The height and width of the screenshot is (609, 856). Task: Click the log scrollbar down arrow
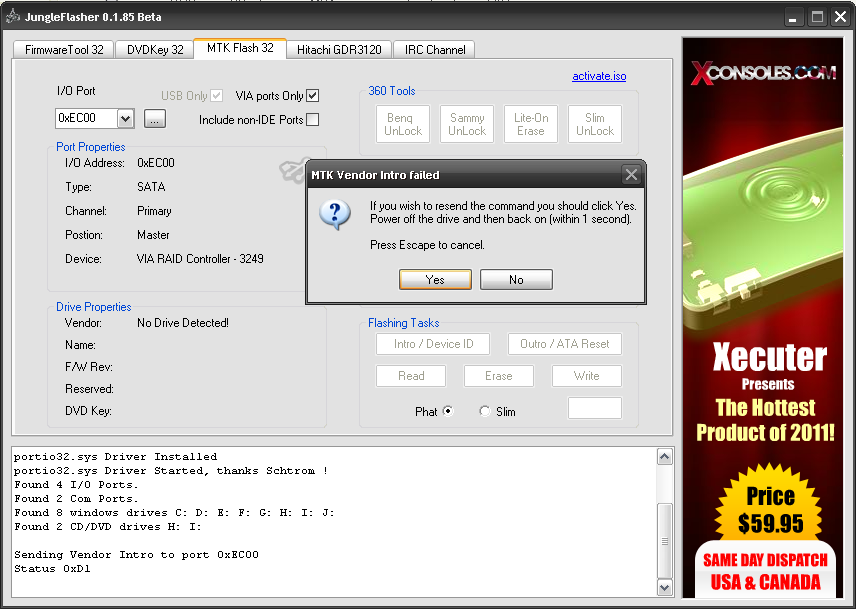[x=664, y=587]
